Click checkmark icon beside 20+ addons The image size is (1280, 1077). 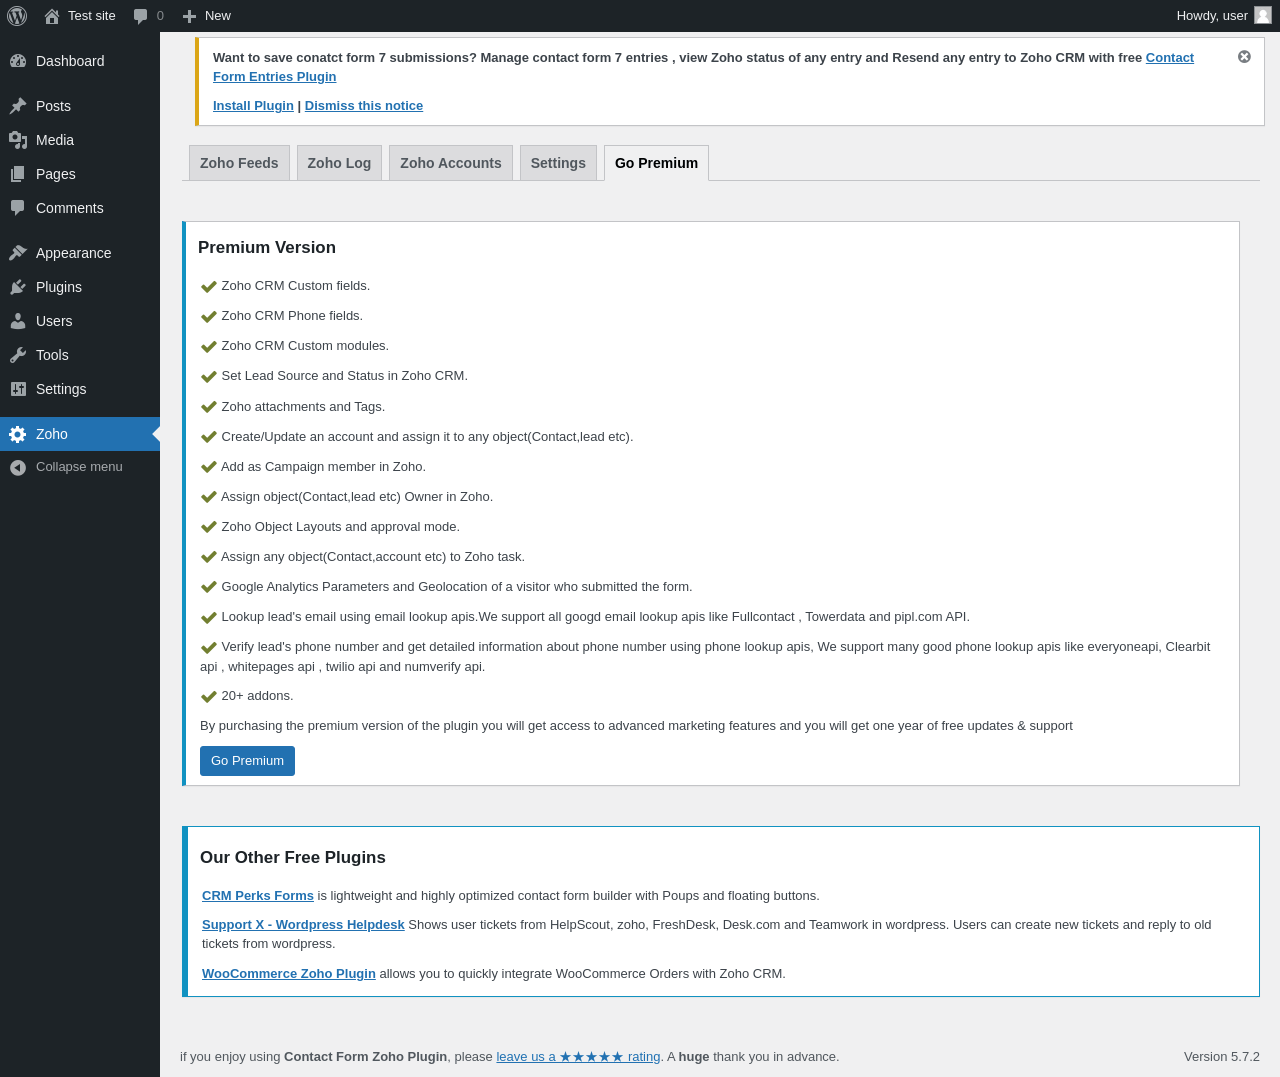(209, 697)
